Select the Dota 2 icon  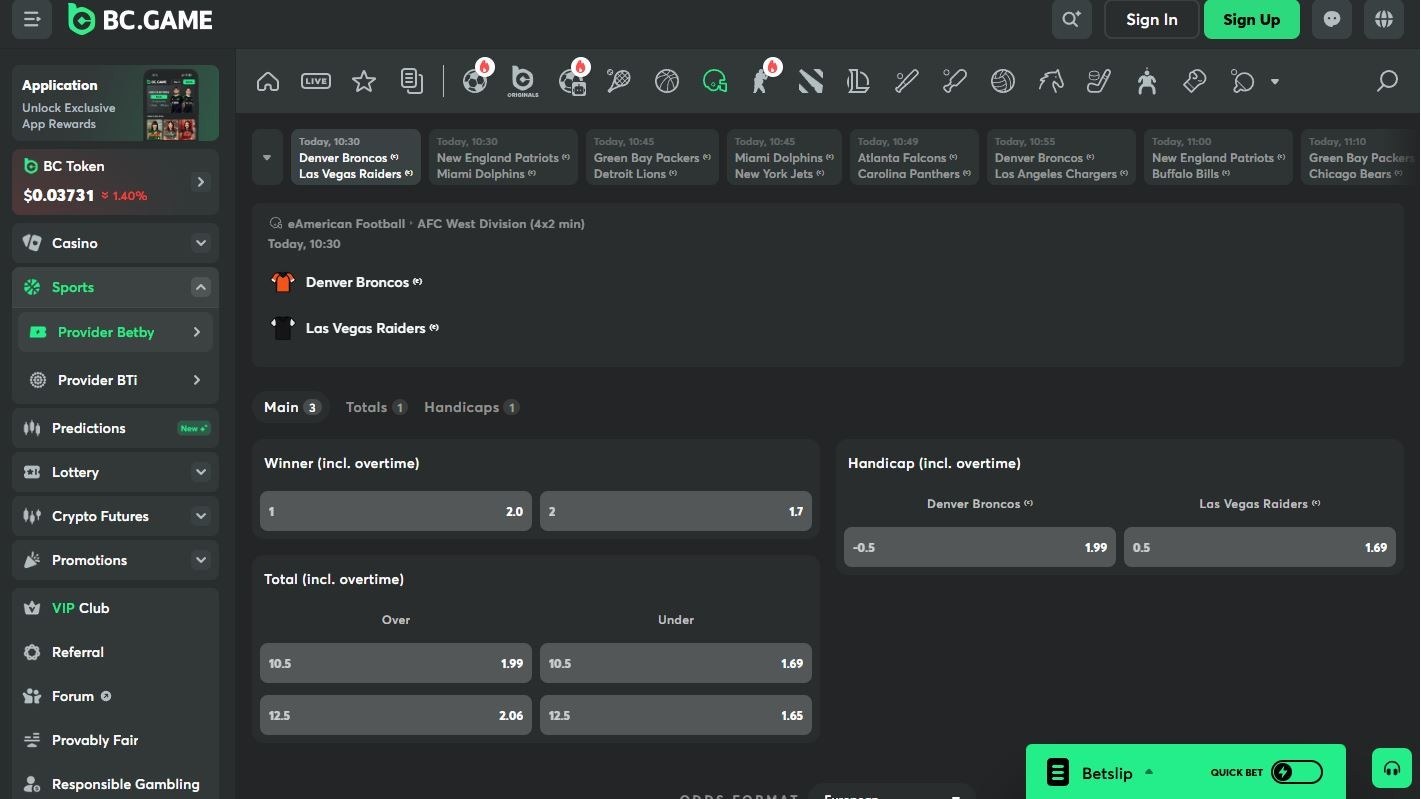click(x=811, y=81)
